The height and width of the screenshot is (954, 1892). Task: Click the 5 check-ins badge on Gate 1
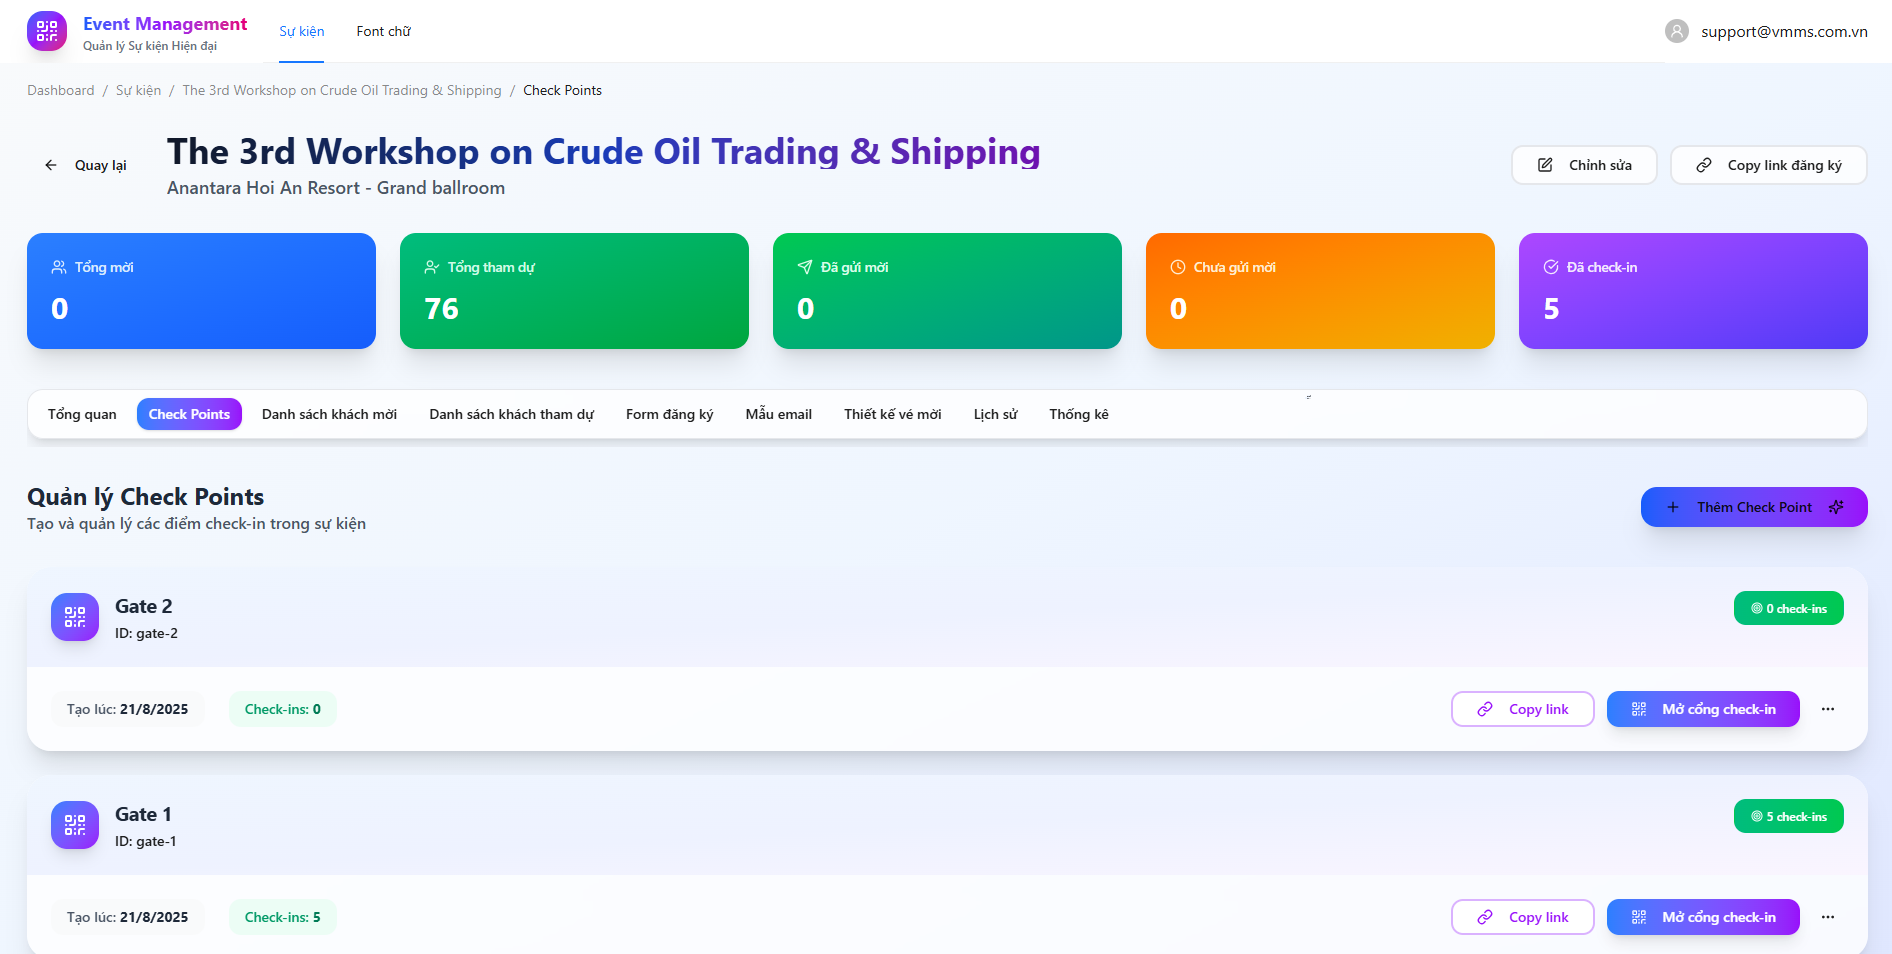tap(1788, 817)
